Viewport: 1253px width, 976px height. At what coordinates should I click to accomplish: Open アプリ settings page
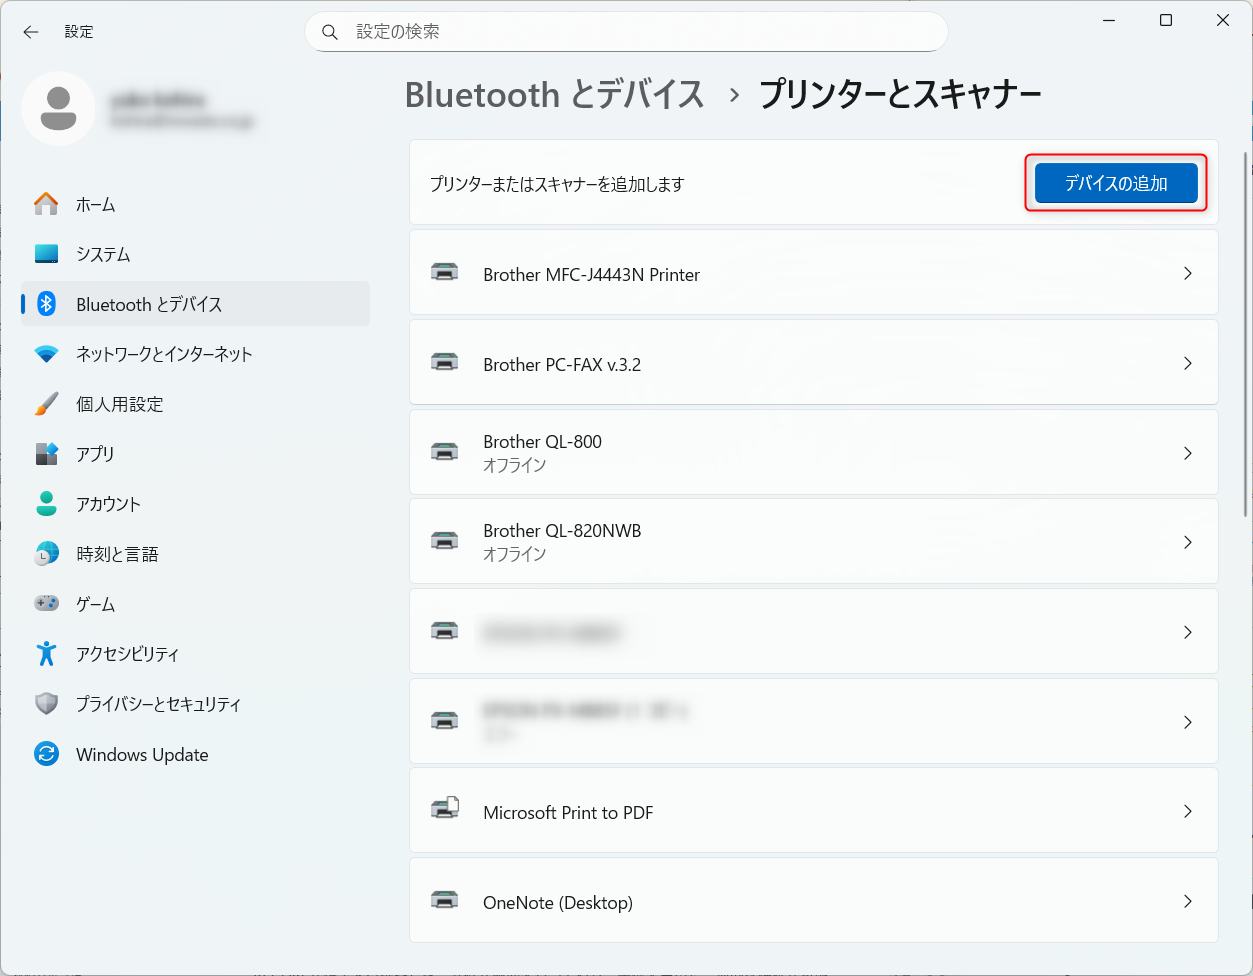coord(195,454)
